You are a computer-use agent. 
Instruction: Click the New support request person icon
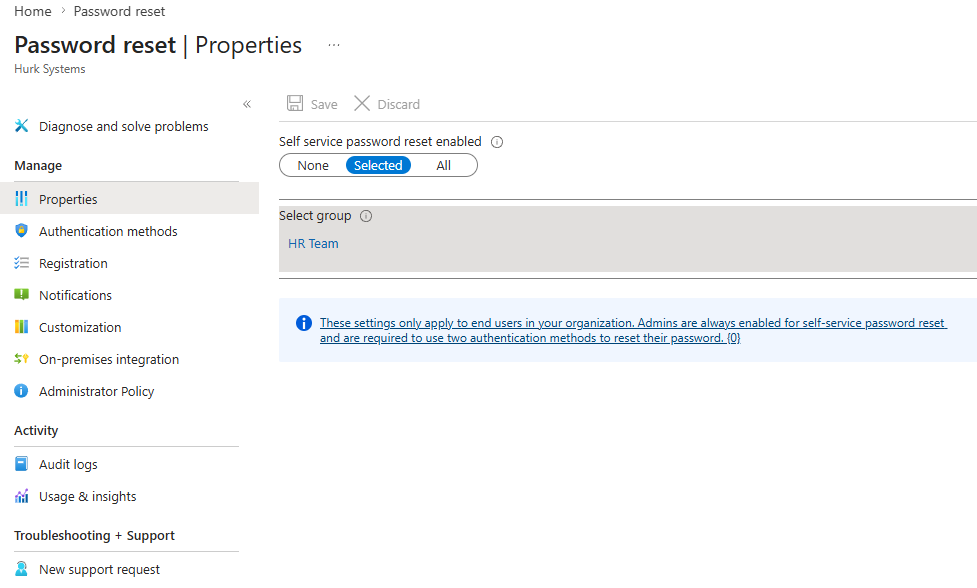(x=21, y=569)
